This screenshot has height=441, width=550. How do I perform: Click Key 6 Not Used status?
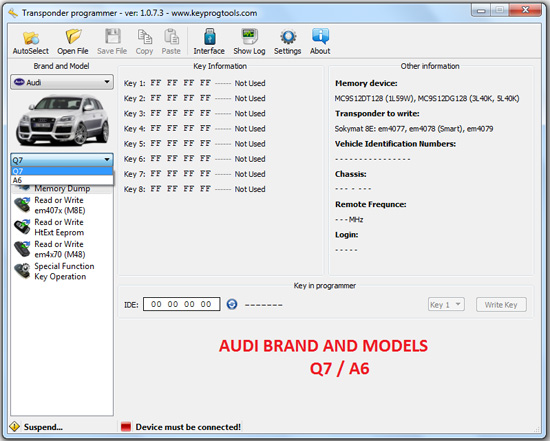tap(250, 159)
